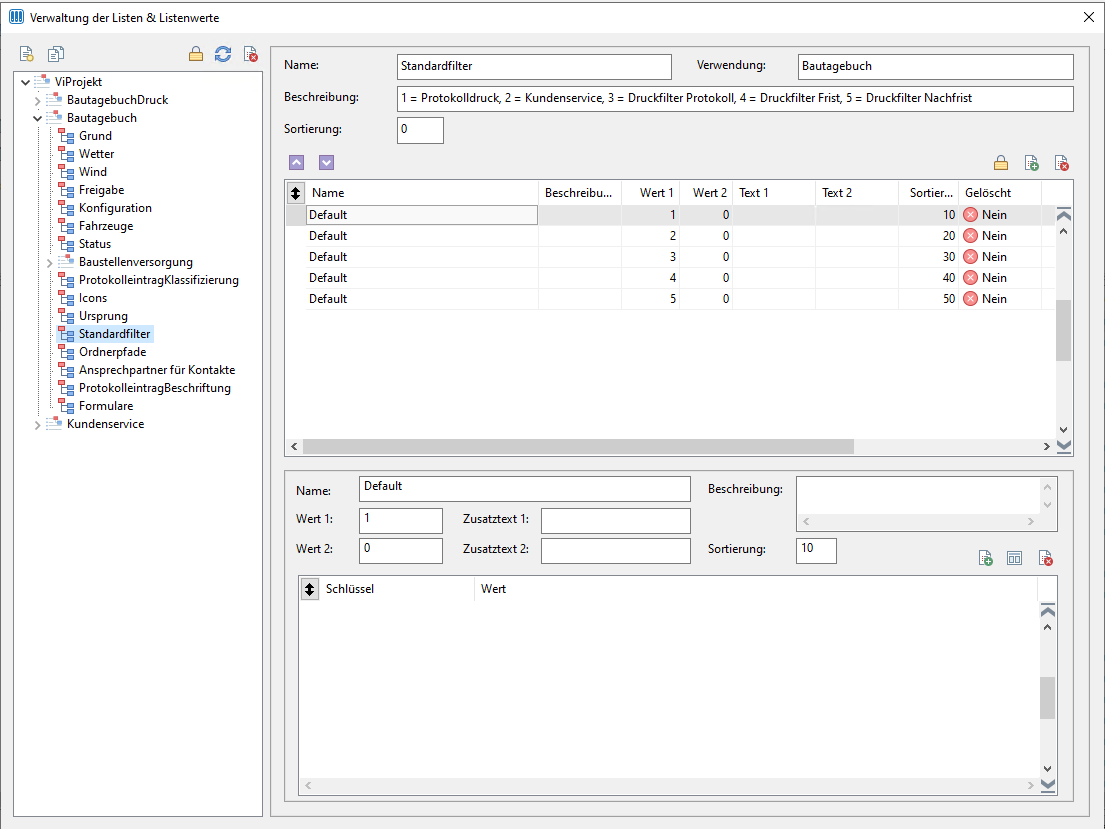Click the copy list icon above the tree

56,54
